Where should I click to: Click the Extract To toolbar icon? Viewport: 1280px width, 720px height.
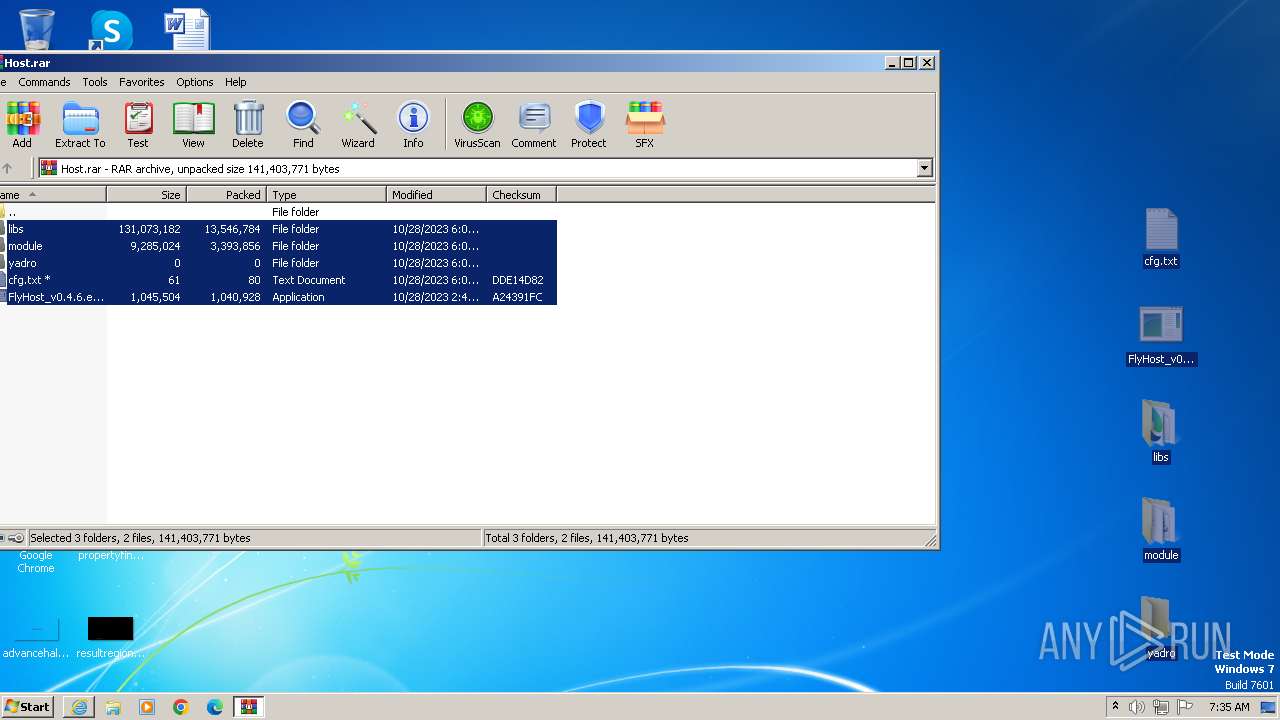coord(80,125)
